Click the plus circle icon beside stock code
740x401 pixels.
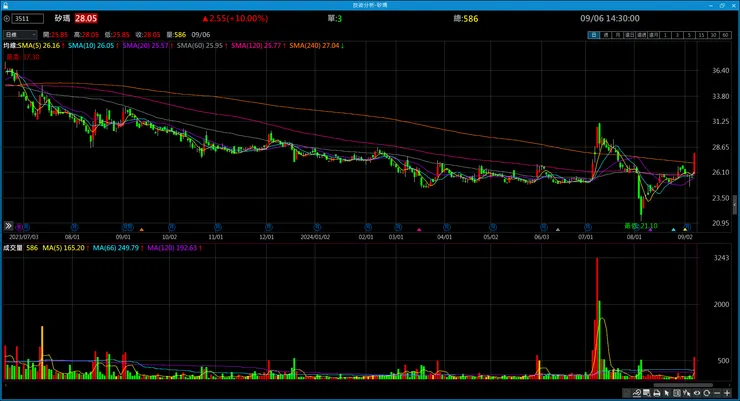click(7, 18)
